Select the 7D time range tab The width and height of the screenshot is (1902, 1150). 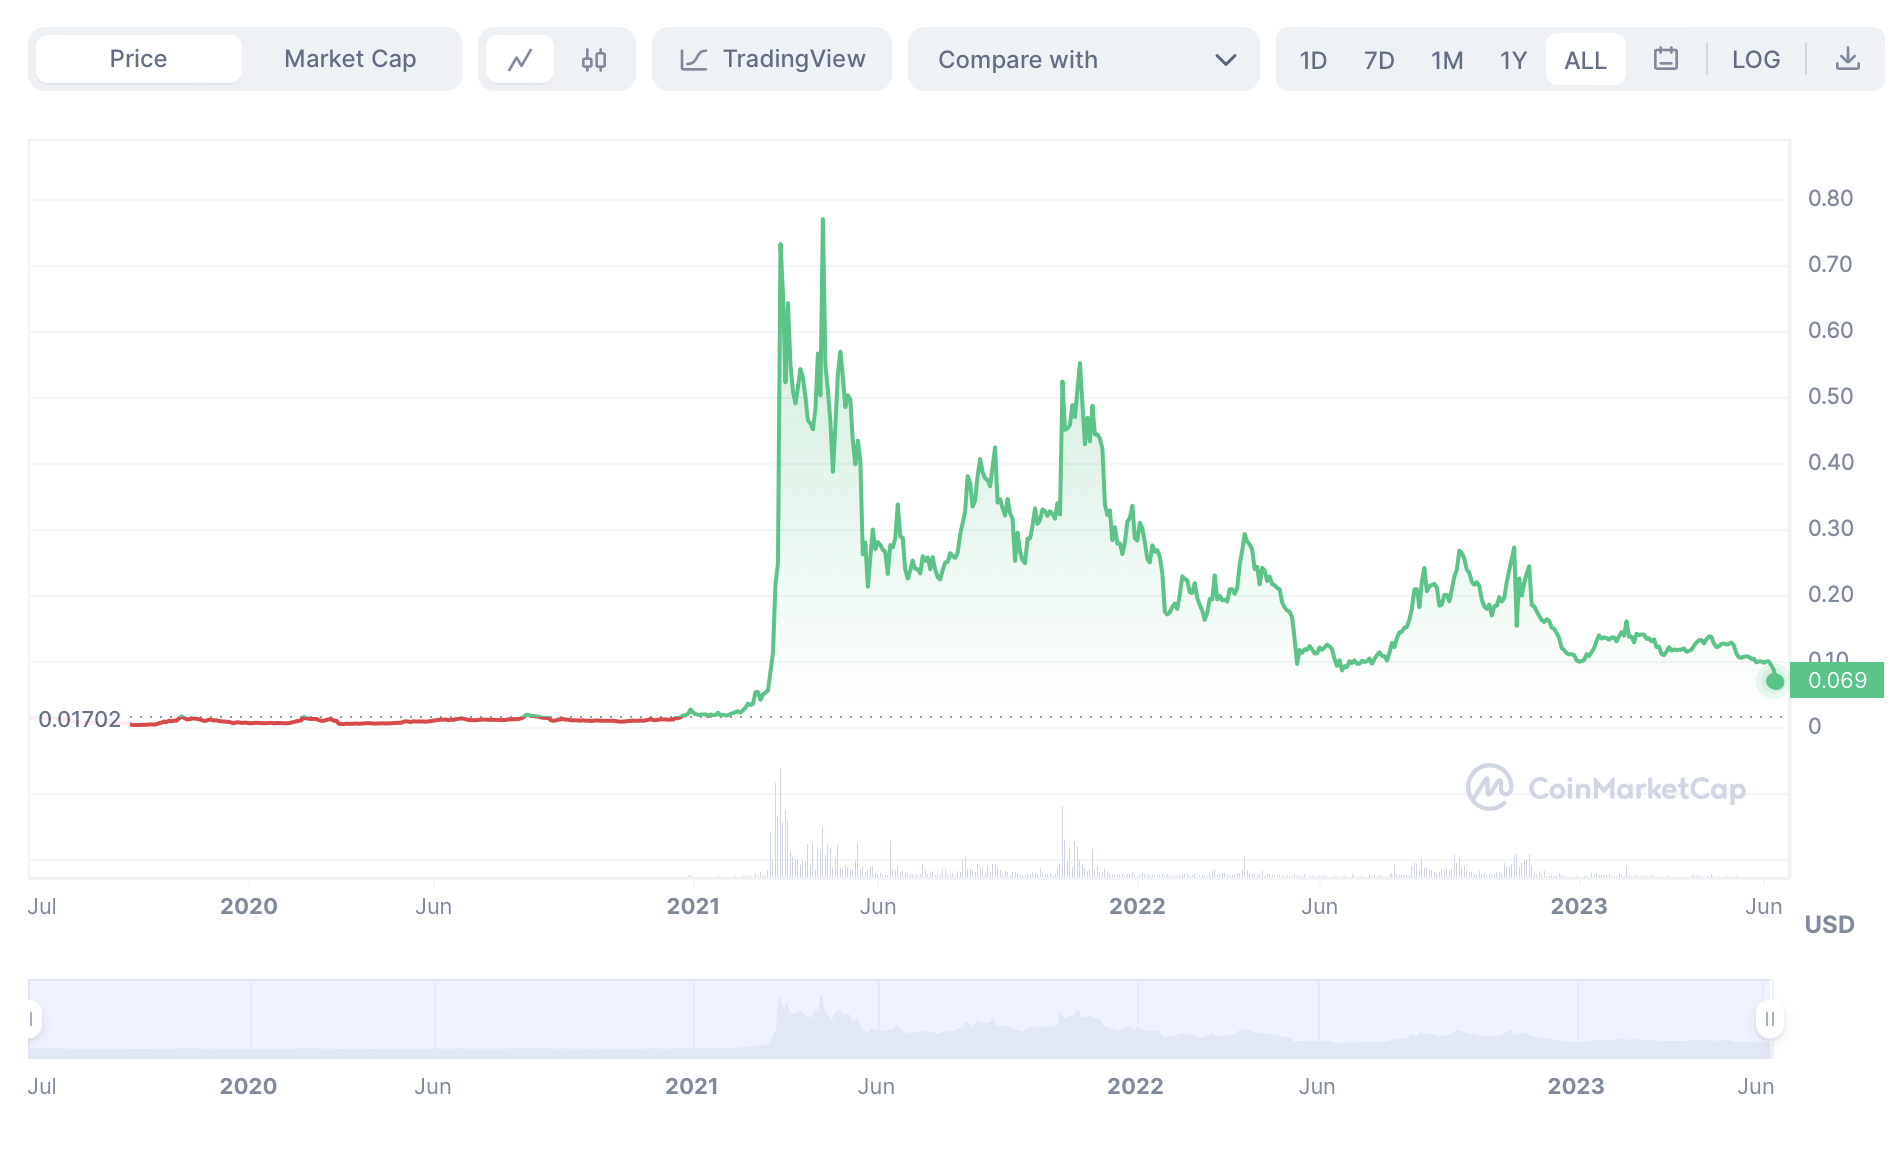[x=1379, y=60]
